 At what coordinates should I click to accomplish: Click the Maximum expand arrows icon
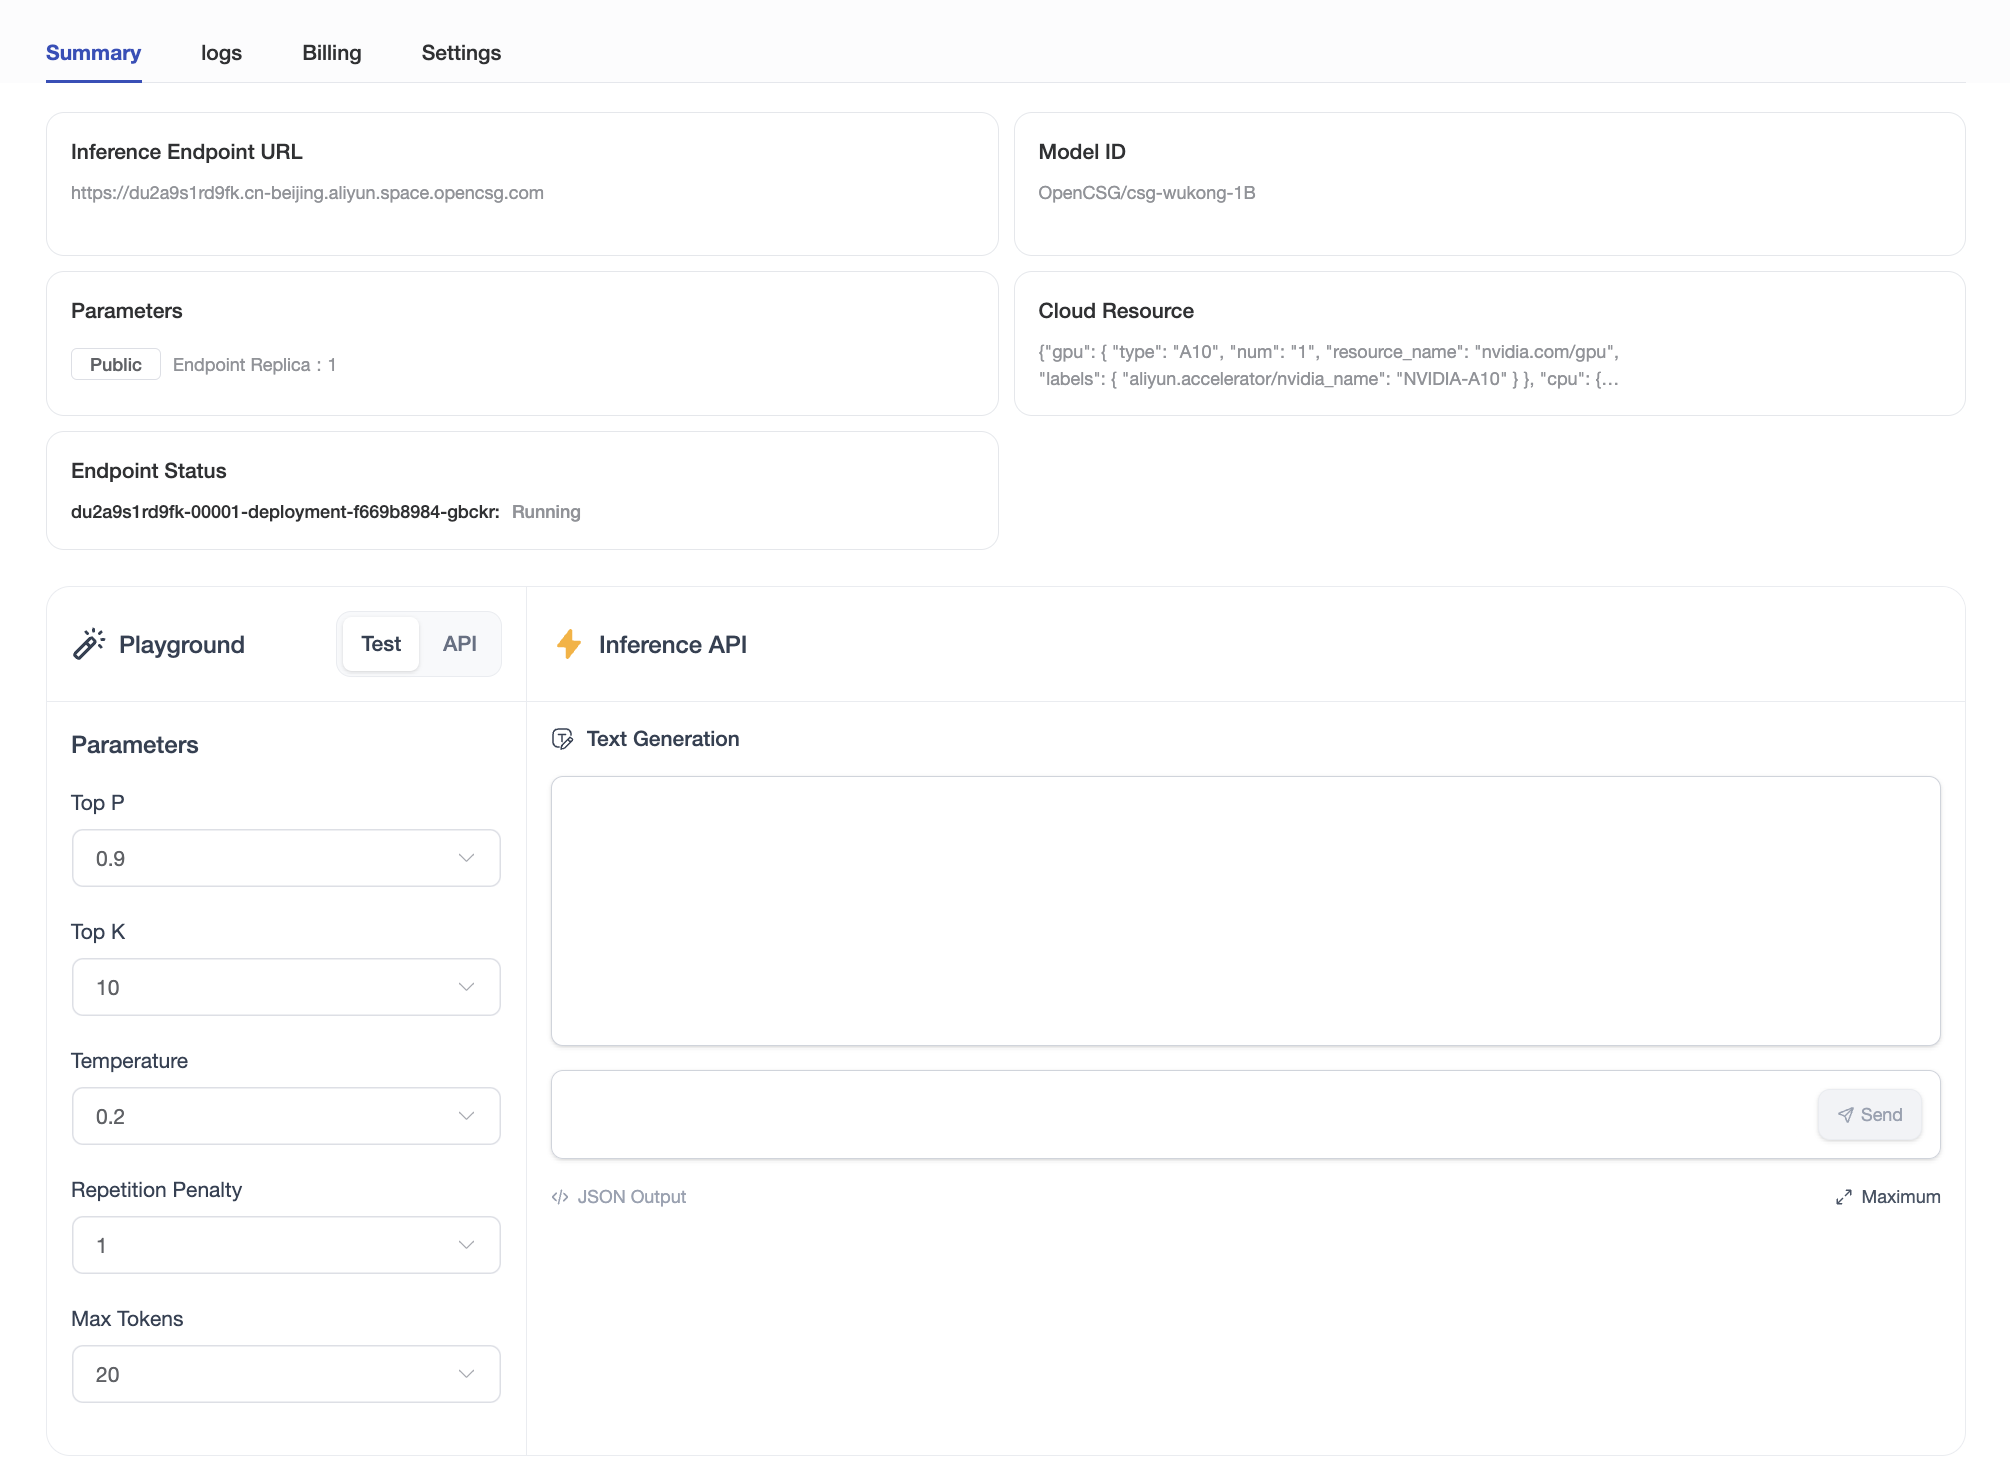[1844, 1197]
